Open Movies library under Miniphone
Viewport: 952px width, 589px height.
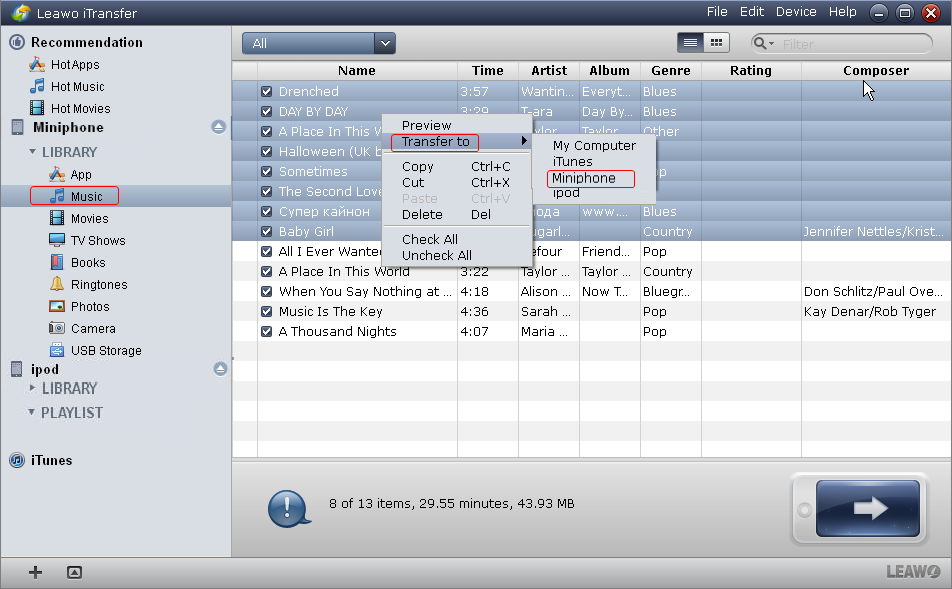tap(79, 218)
